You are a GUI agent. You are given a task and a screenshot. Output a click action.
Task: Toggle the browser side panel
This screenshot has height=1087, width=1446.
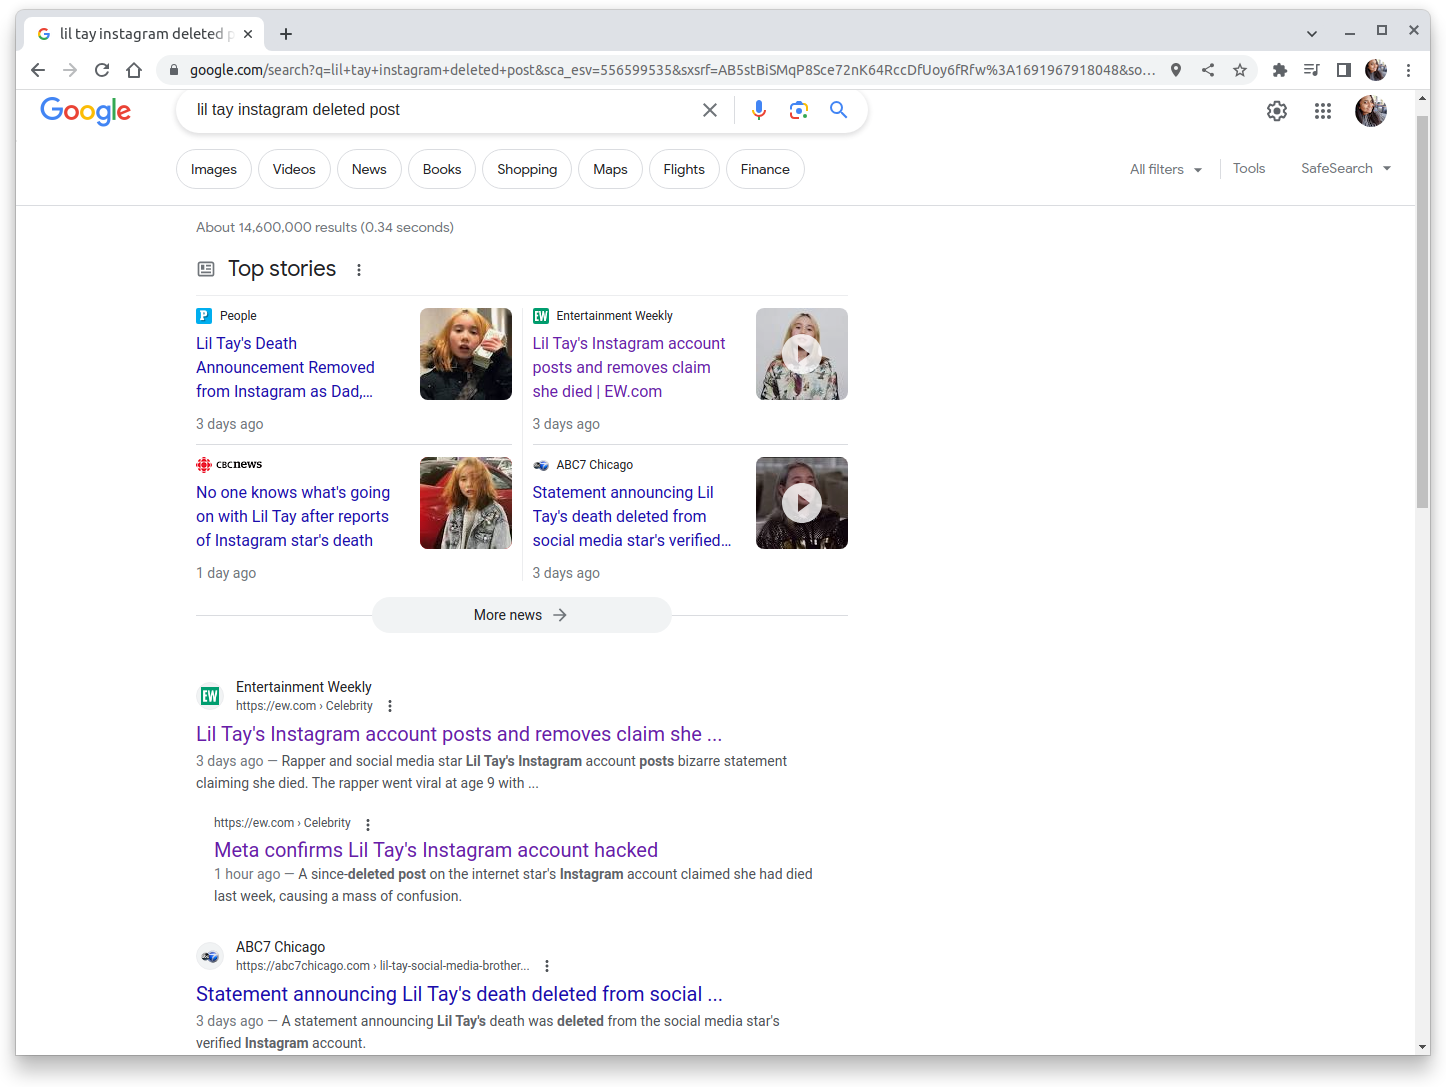click(1344, 70)
